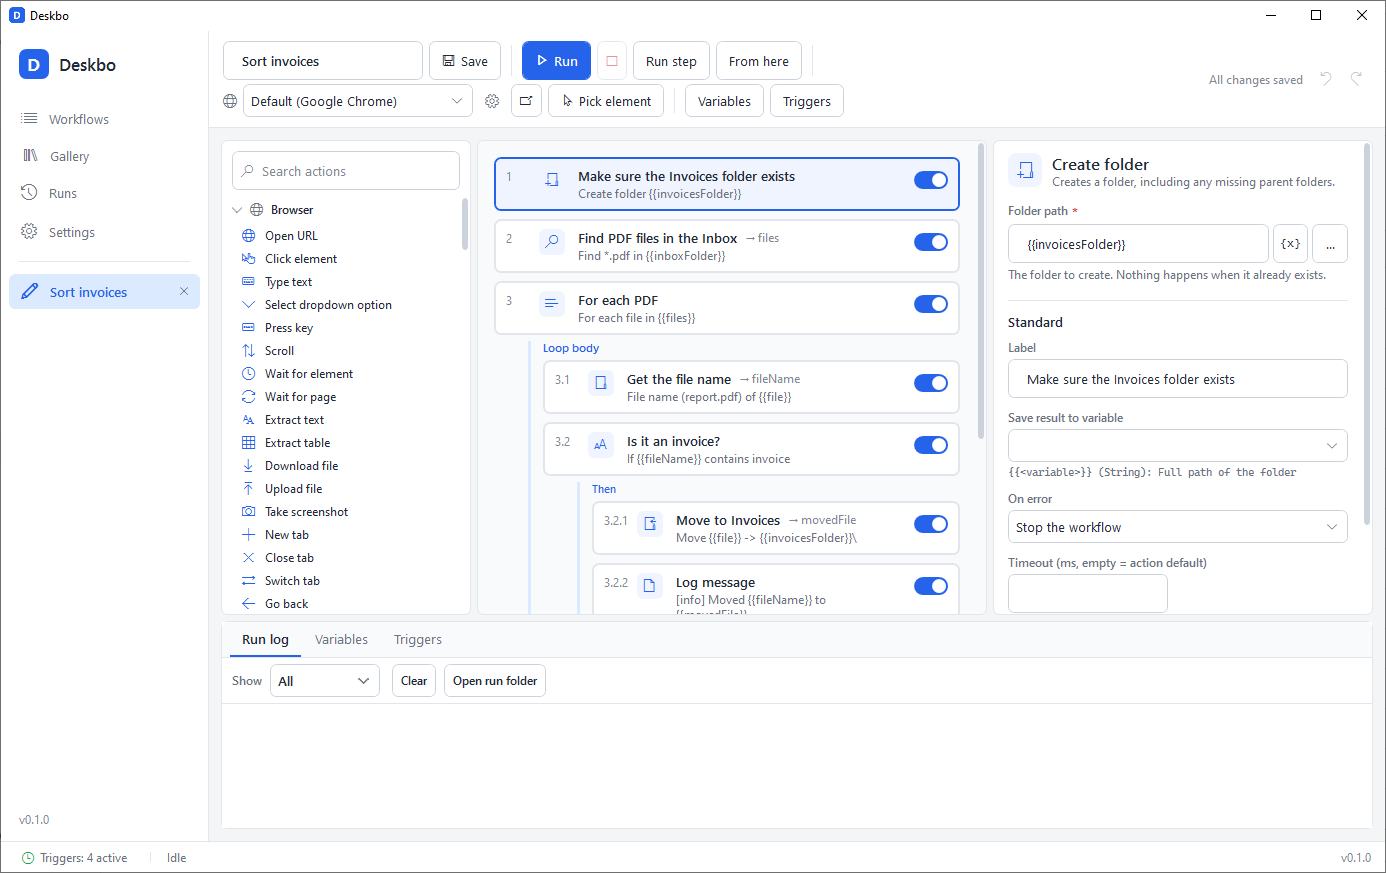Select Wait for page action
Image resolution: width=1386 pixels, height=873 pixels.
click(300, 397)
